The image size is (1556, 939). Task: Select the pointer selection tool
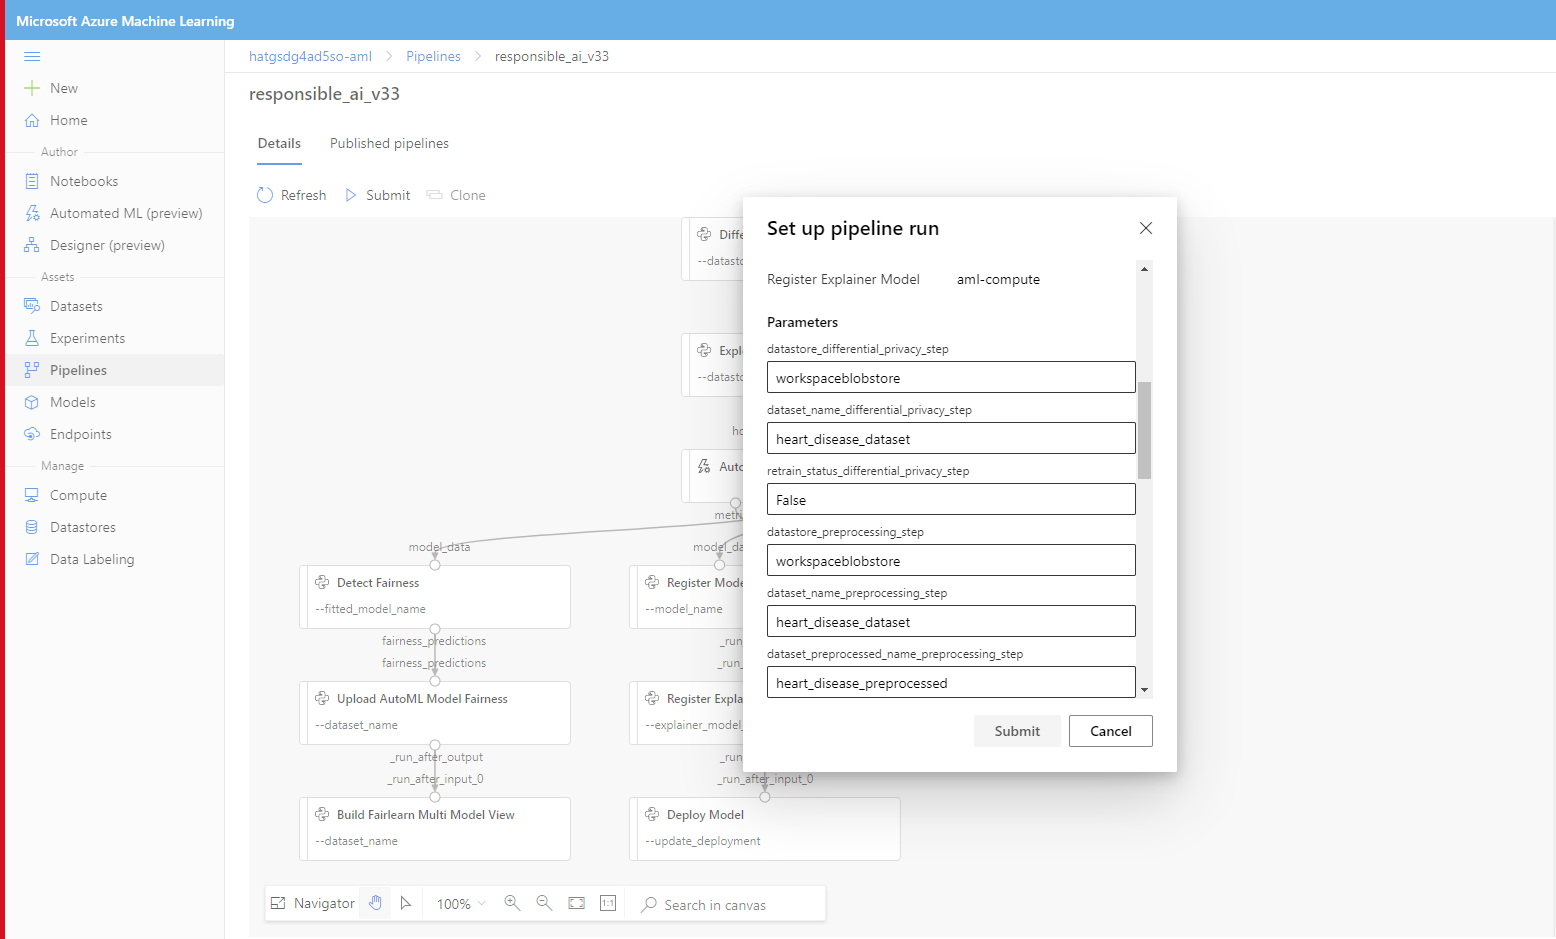pyautogui.click(x=405, y=903)
